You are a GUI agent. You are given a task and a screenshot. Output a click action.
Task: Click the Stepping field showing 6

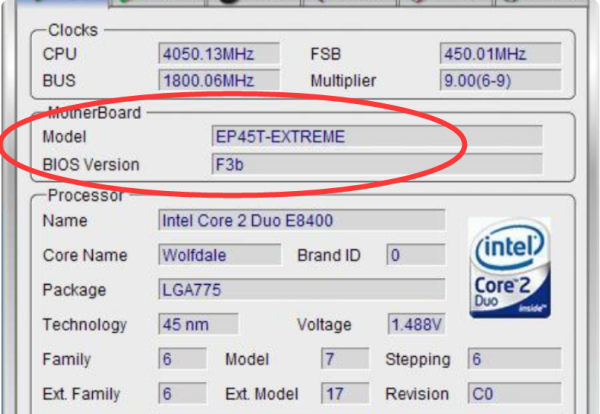click(514, 359)
